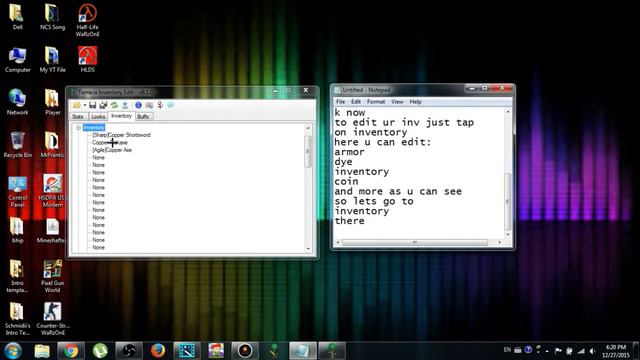Select the bhip desktop folder
640x360 pixels.
click(x=17, y=230)
